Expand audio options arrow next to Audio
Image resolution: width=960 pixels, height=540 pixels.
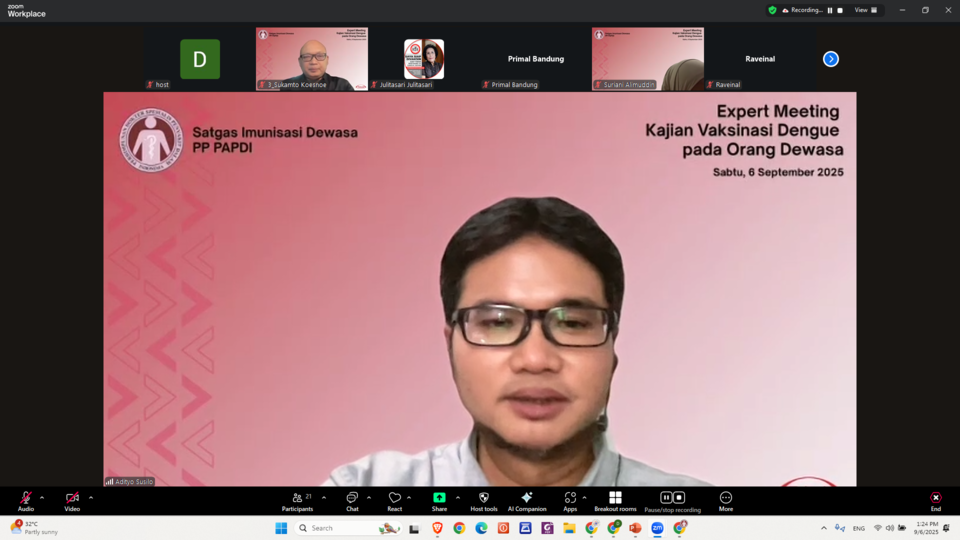click(42, 497)
